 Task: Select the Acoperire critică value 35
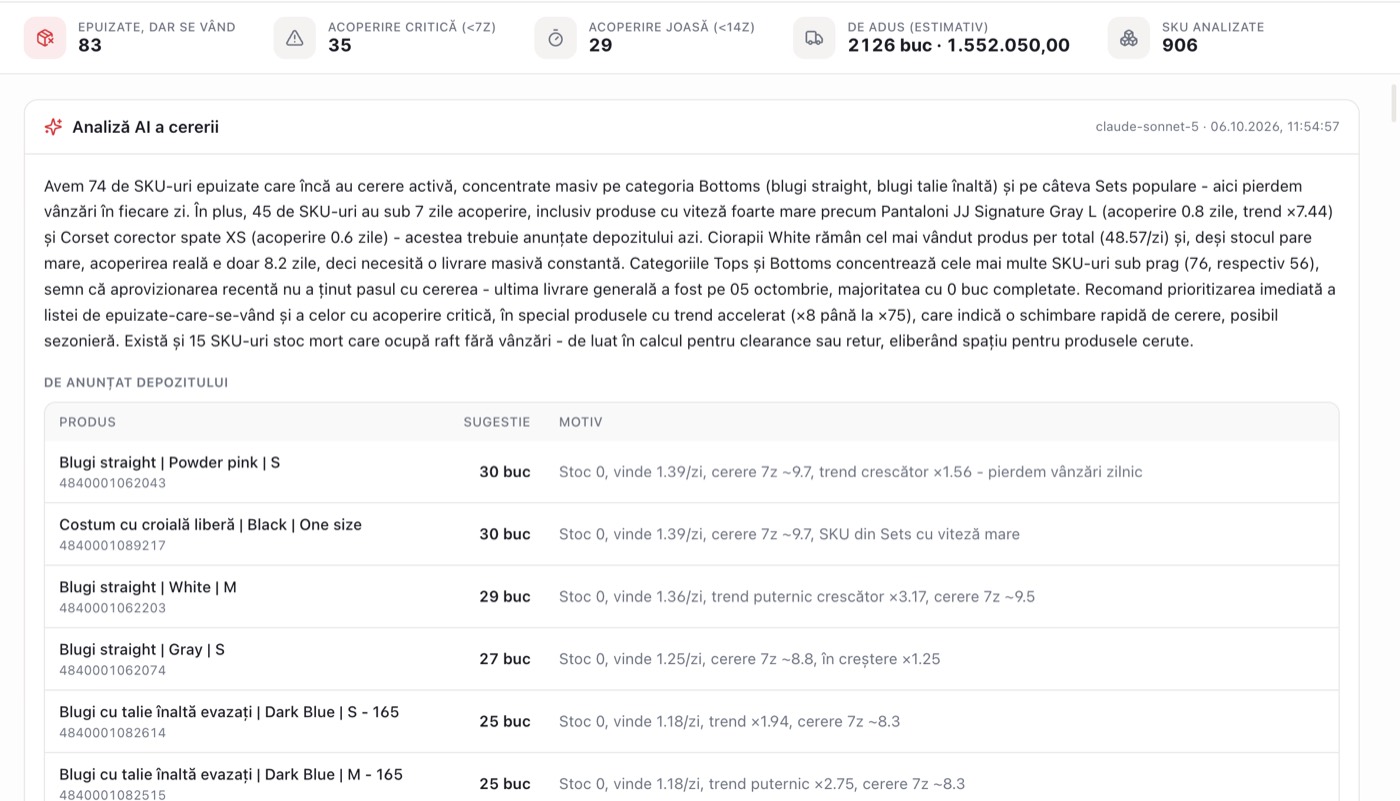point(340,45)
